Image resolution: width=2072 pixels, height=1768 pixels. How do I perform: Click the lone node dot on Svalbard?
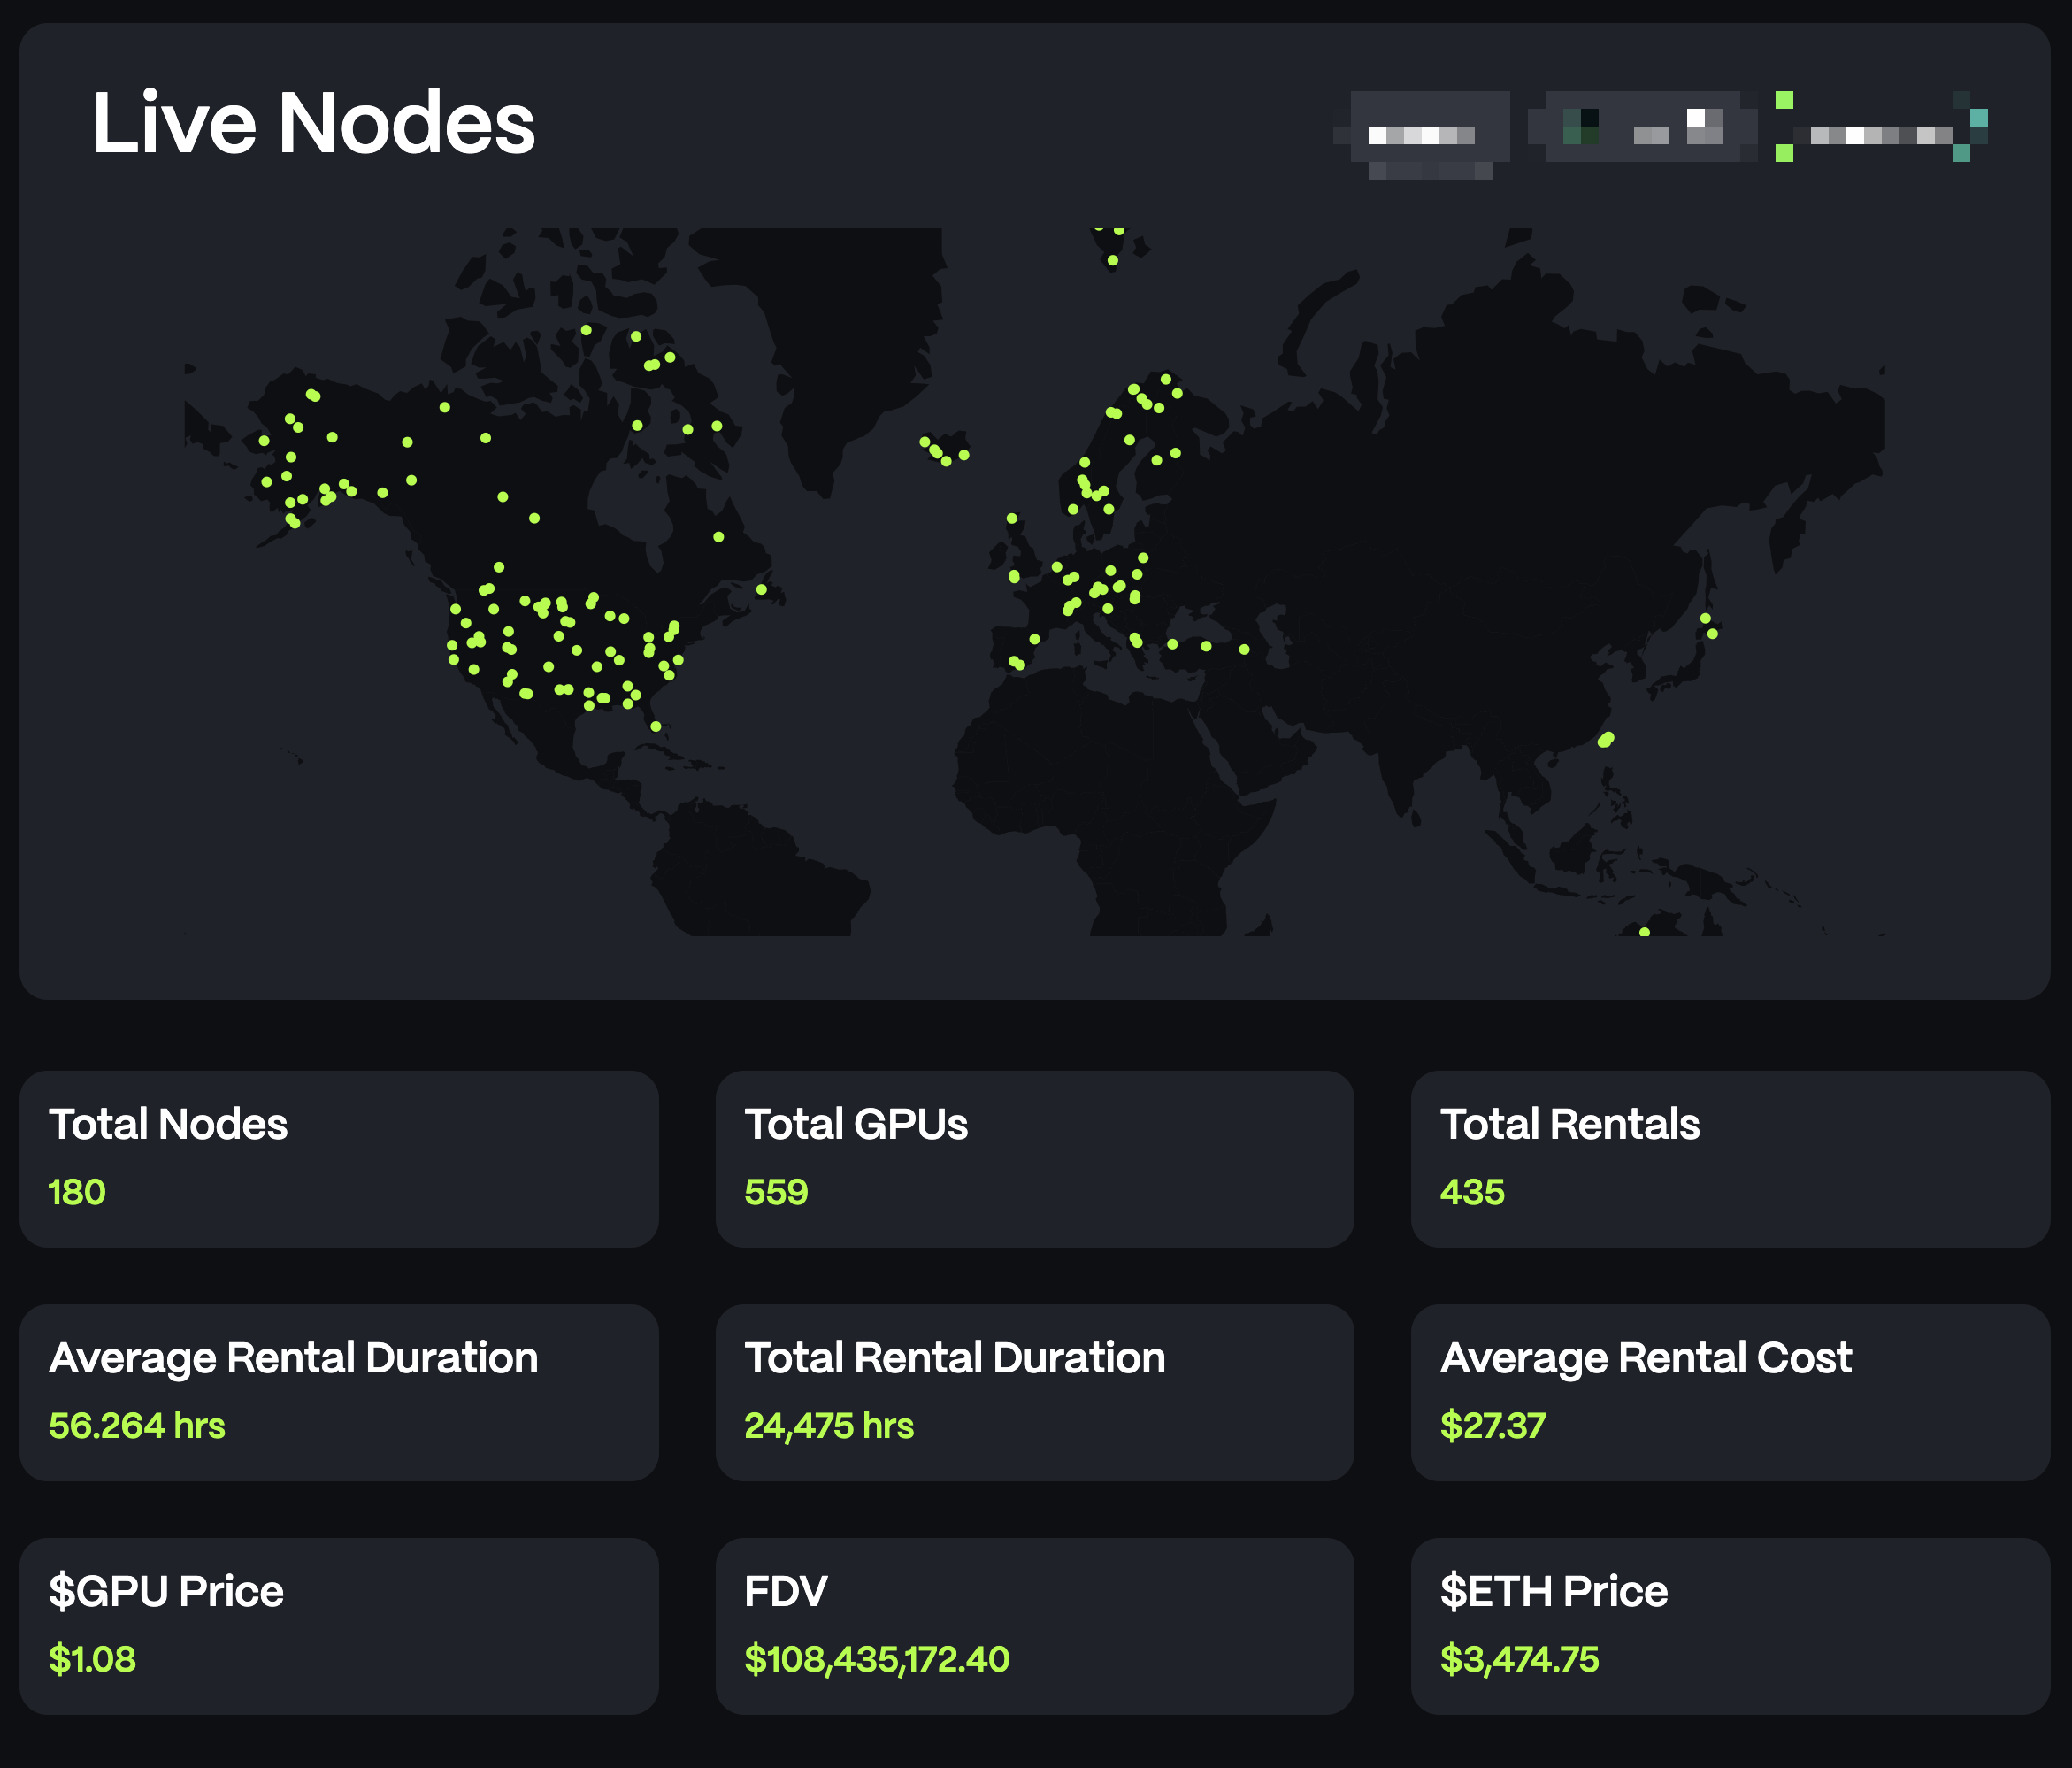click(1112, 260)
